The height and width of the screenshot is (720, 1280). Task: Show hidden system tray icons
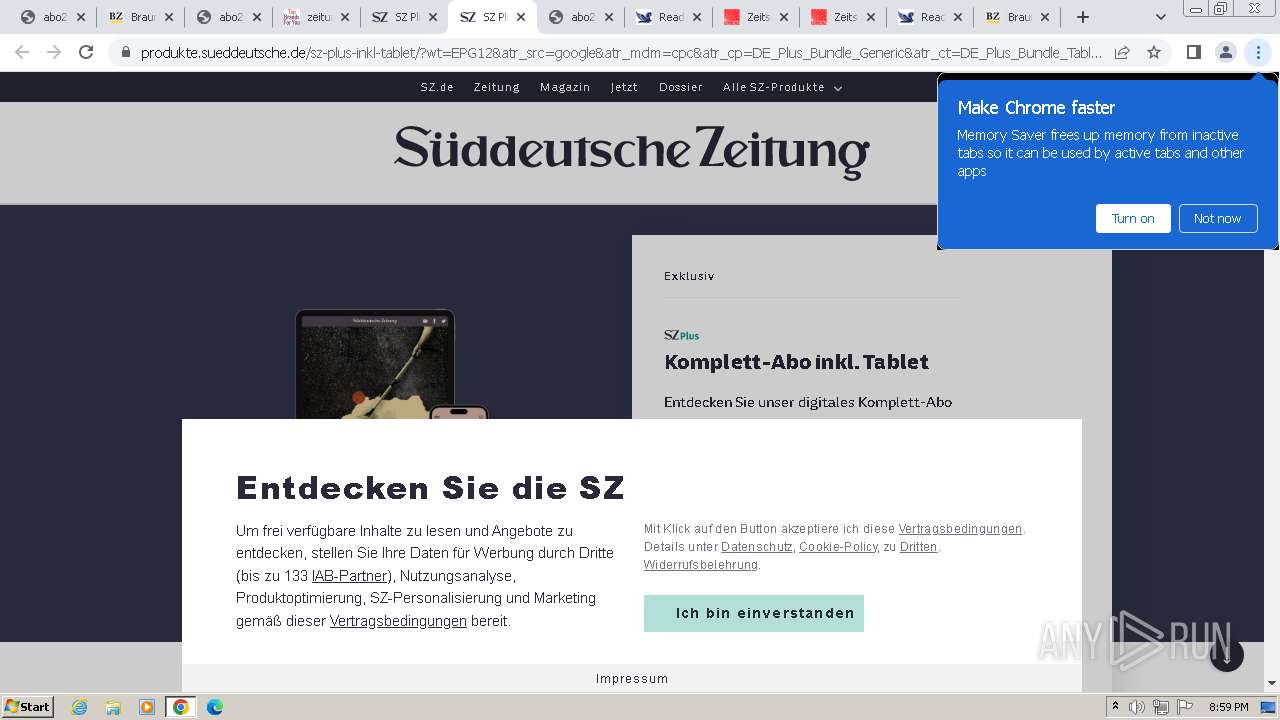(x=1116, y=707)
